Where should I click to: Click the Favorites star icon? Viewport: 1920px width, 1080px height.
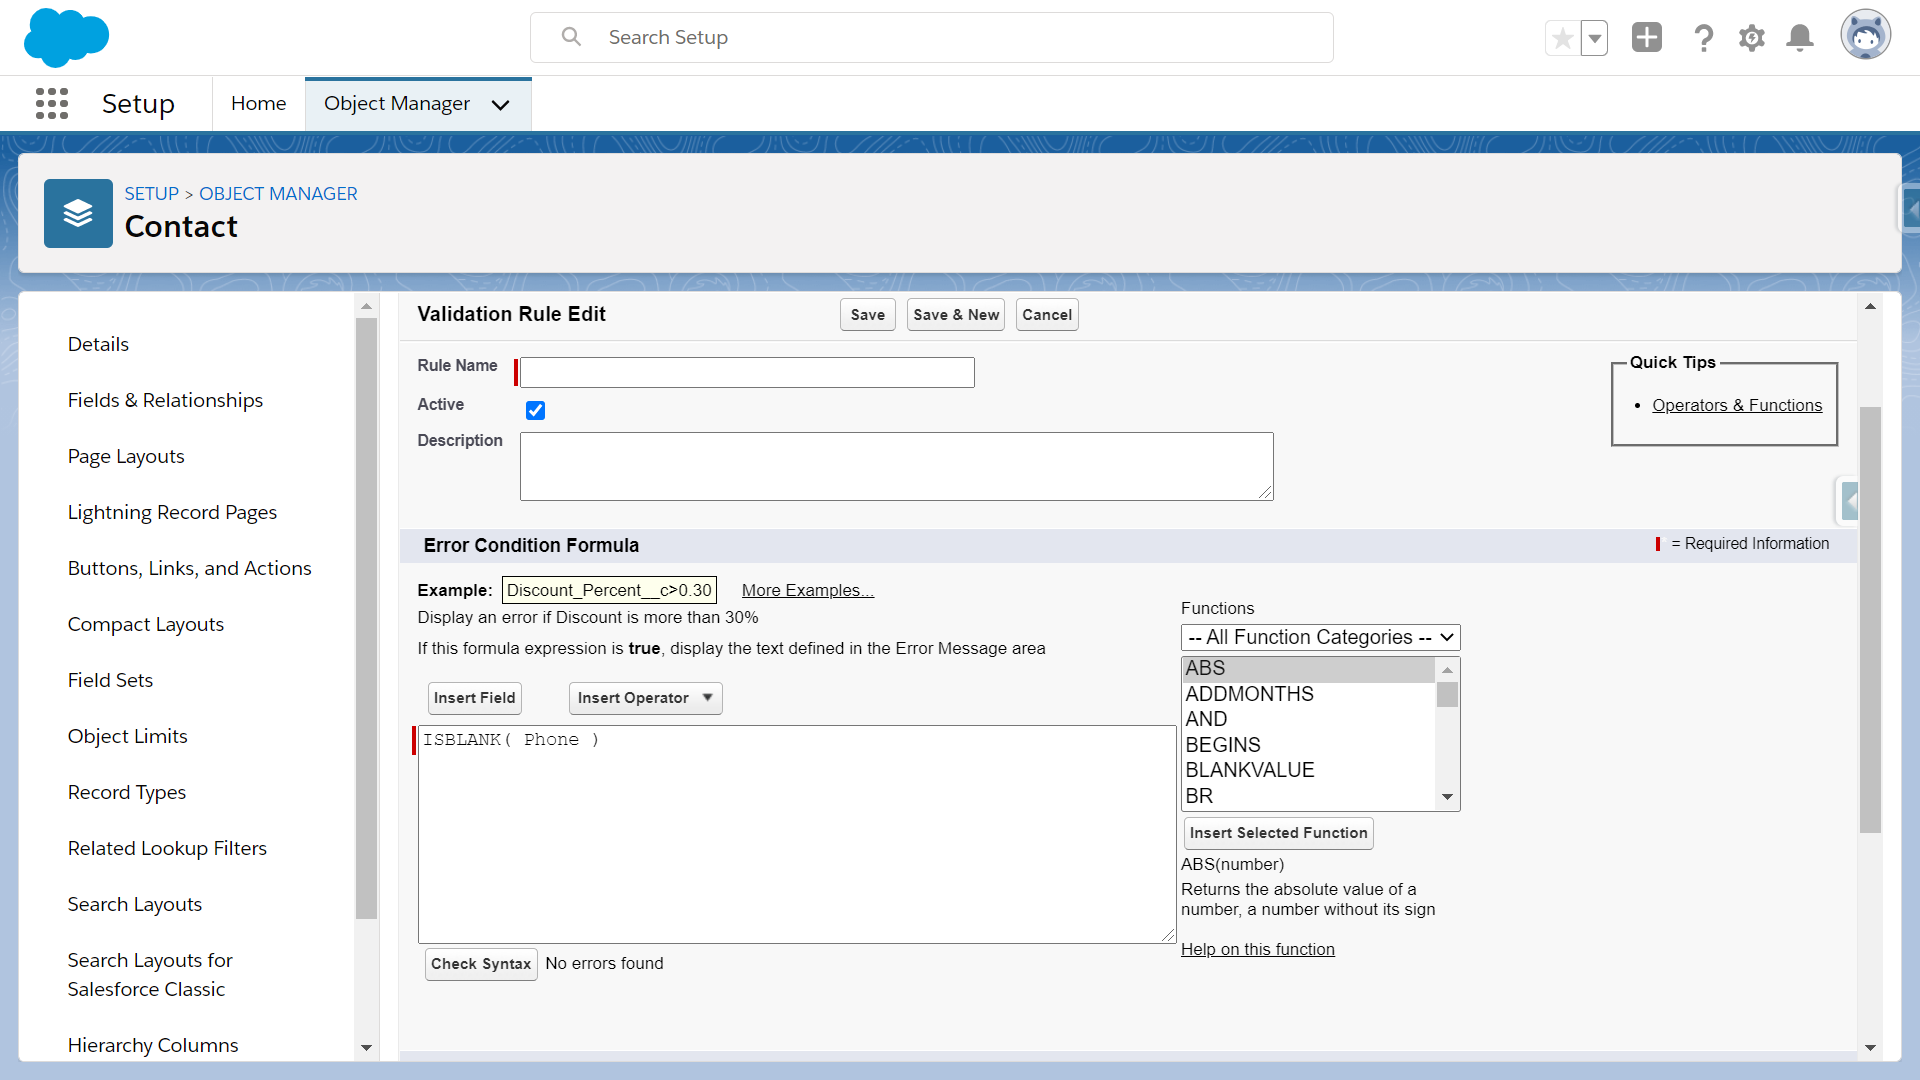point(1562,39)
